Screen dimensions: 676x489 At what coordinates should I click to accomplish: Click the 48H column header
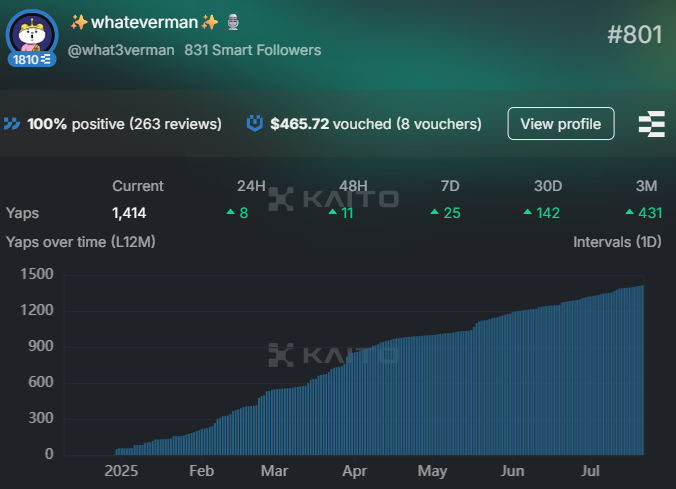click(353, 186)
